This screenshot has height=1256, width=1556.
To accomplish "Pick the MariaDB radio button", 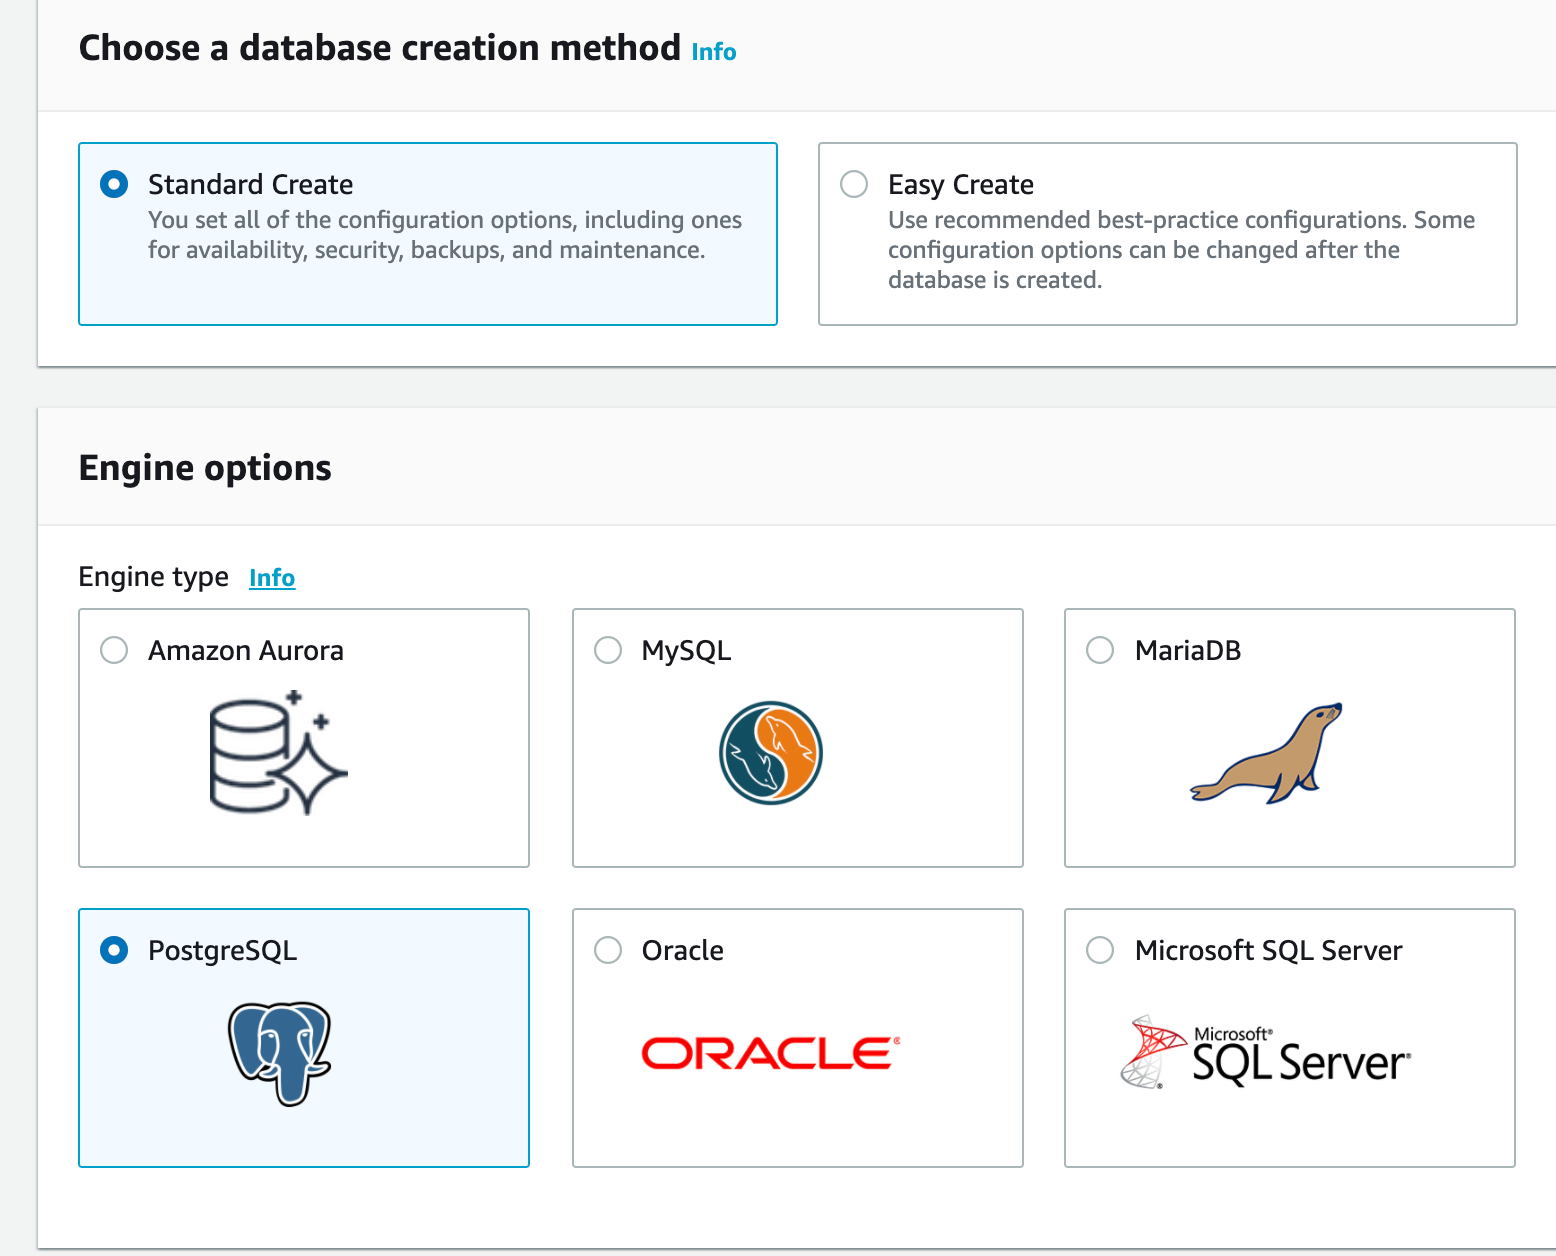I will click(1100, 650).
